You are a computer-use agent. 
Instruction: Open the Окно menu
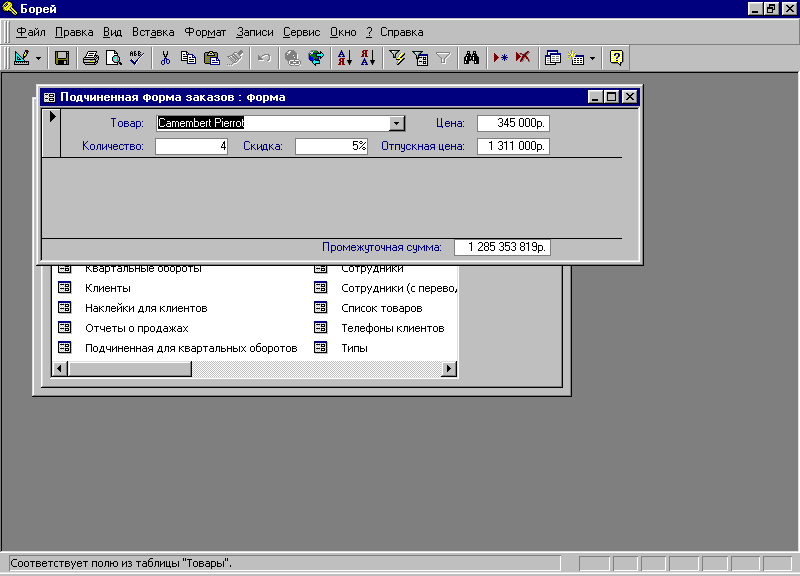tap(343, 32)
